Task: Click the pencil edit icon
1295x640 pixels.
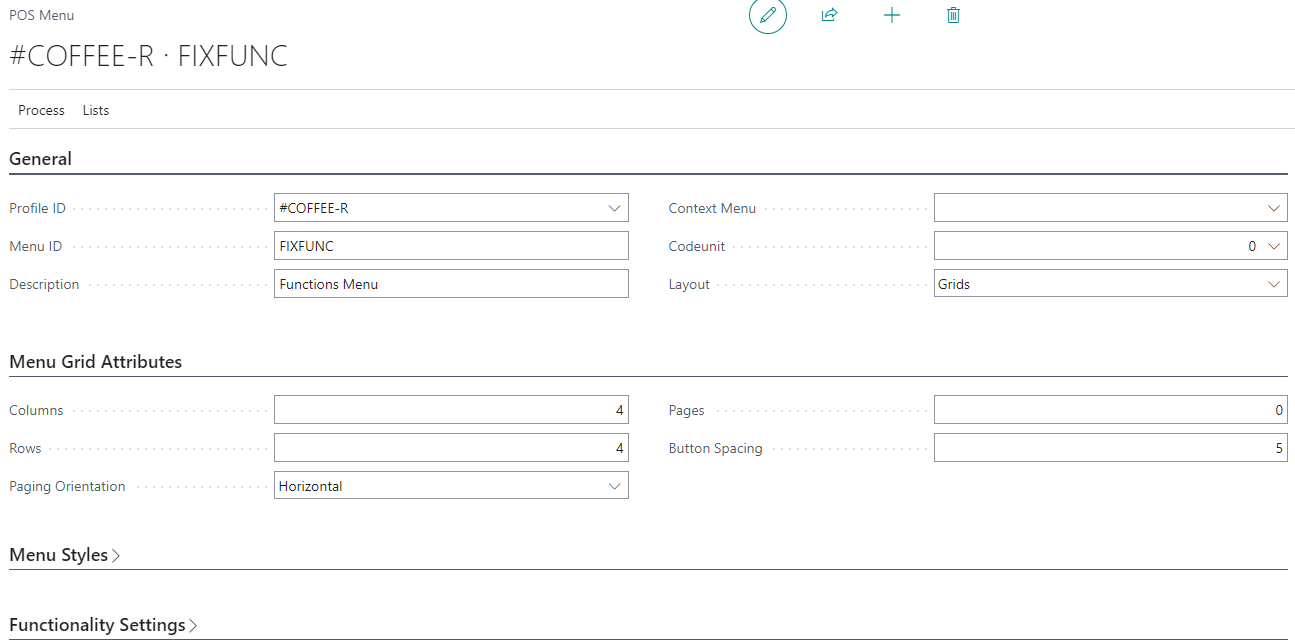Action: point(768,15)
